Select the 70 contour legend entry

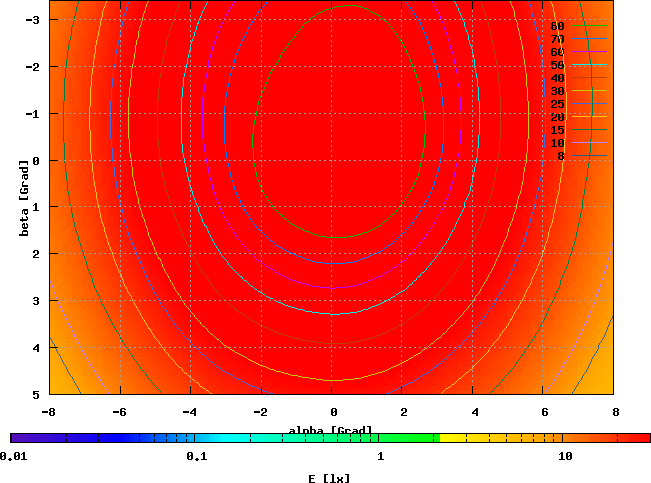(558, 39)
